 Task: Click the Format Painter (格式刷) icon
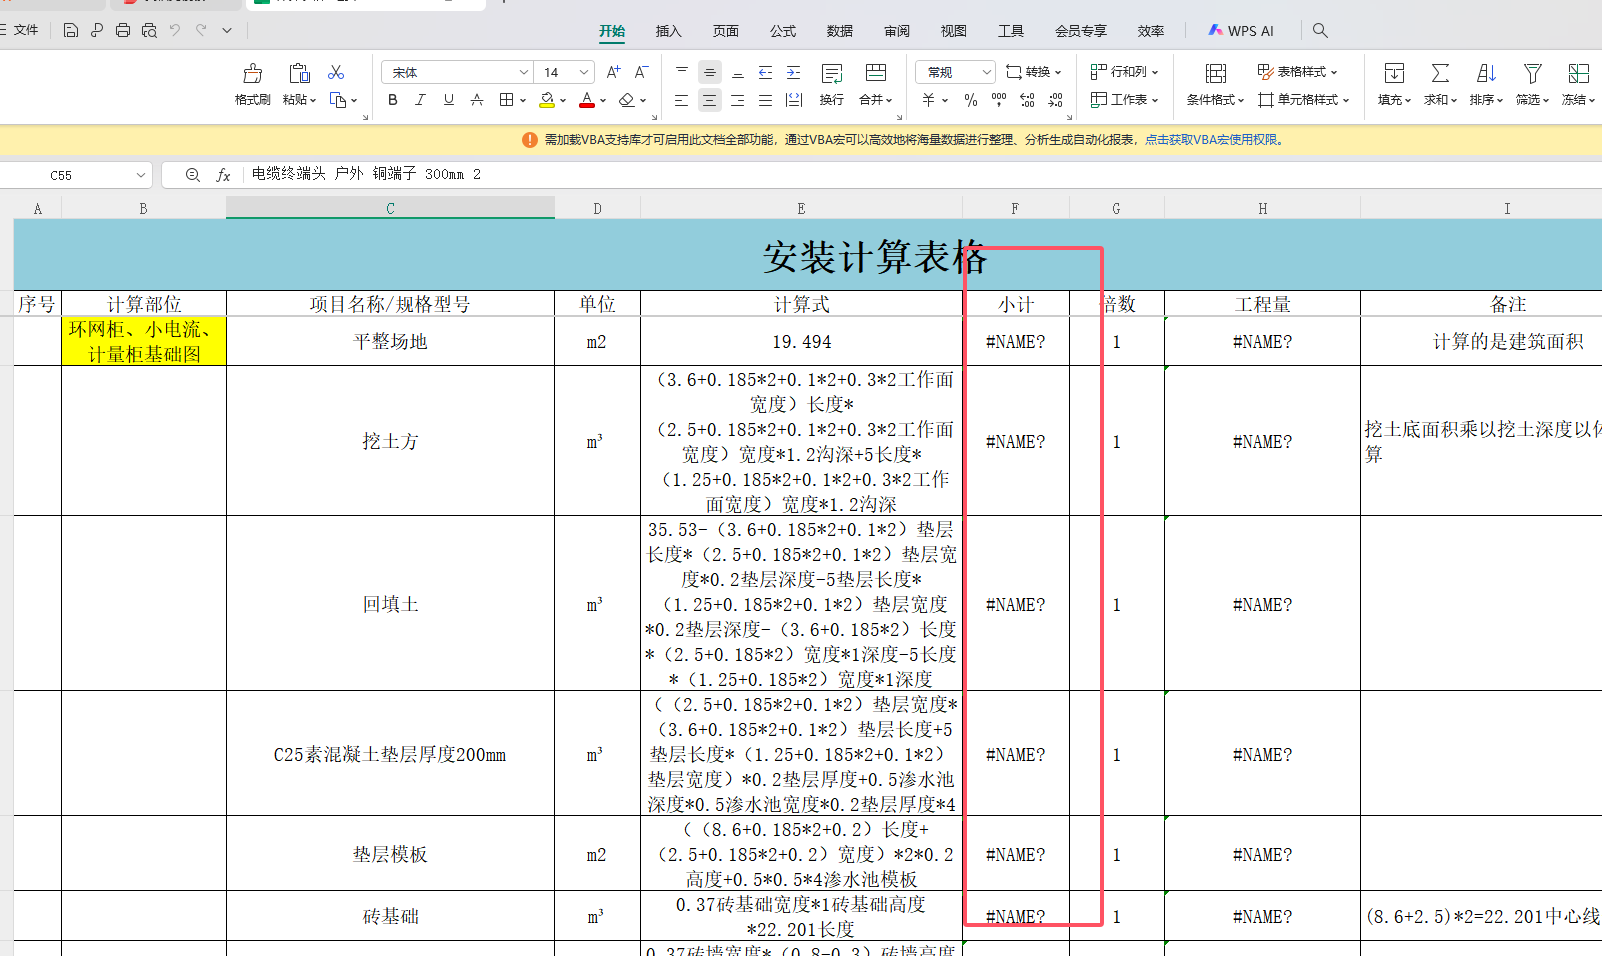pyautogui.click(x=253, y=73)
